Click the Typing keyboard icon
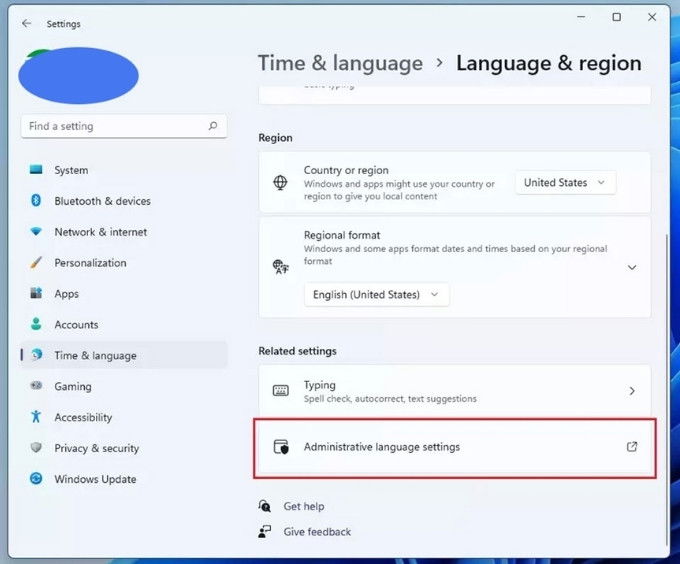 pyautogui.click(x=281, y=391)
